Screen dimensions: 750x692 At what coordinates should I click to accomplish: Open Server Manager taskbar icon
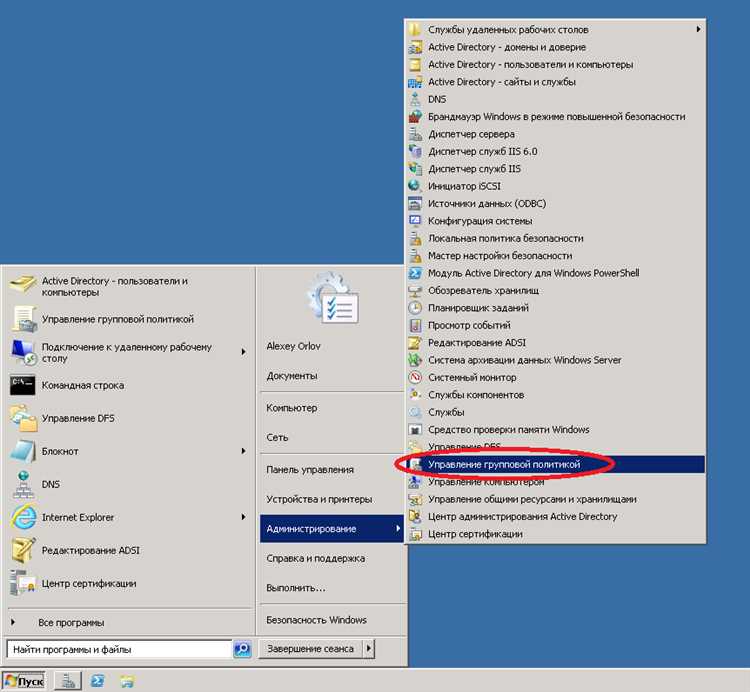click(67, 681)
